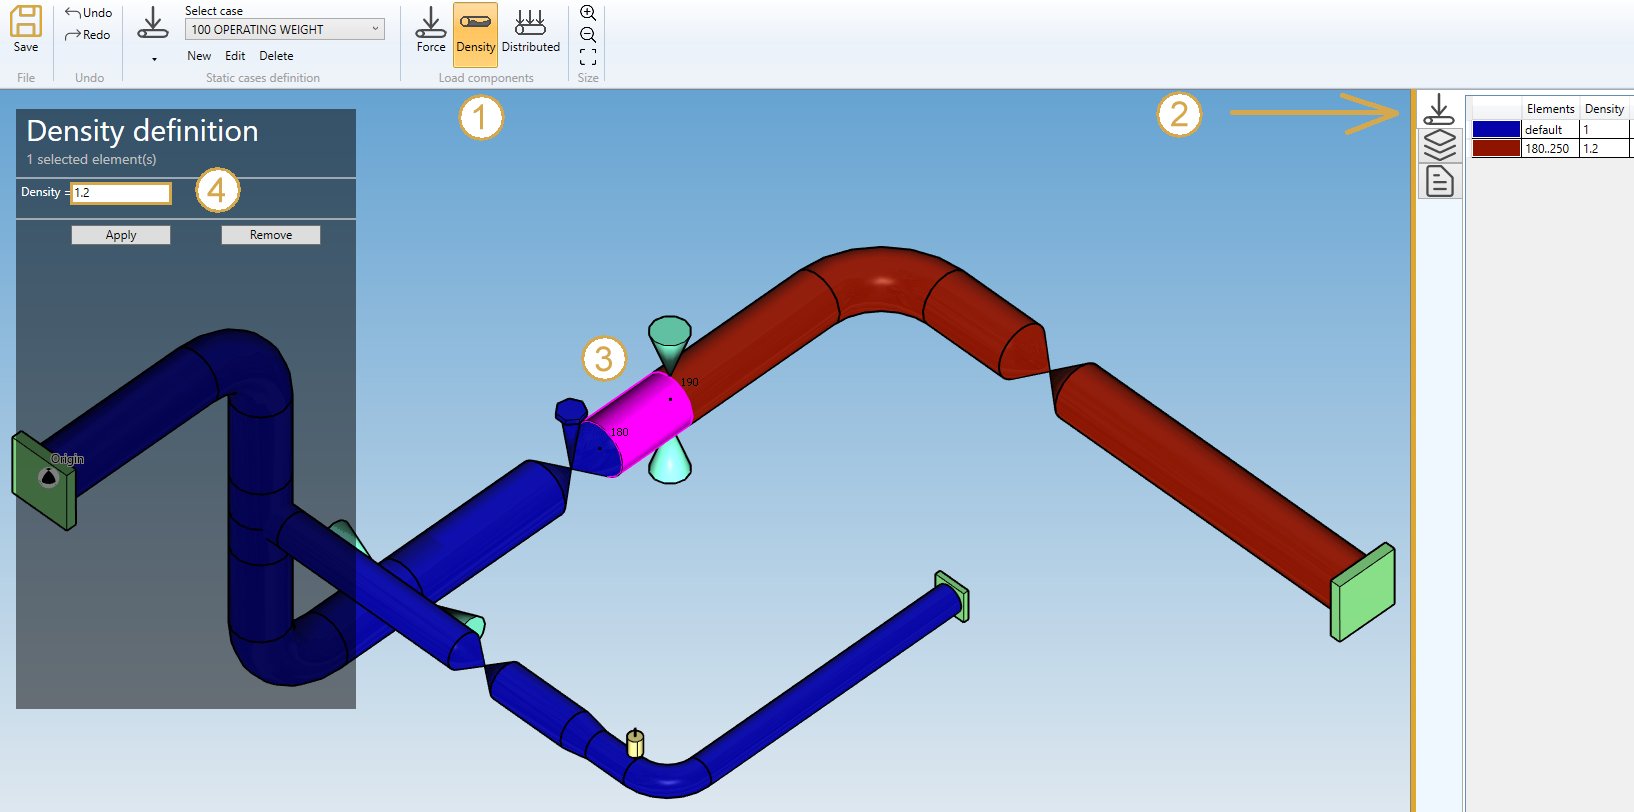The height and width of the screenshot is (812, 1634).
Task: Redo the last action
Action: 88,35
